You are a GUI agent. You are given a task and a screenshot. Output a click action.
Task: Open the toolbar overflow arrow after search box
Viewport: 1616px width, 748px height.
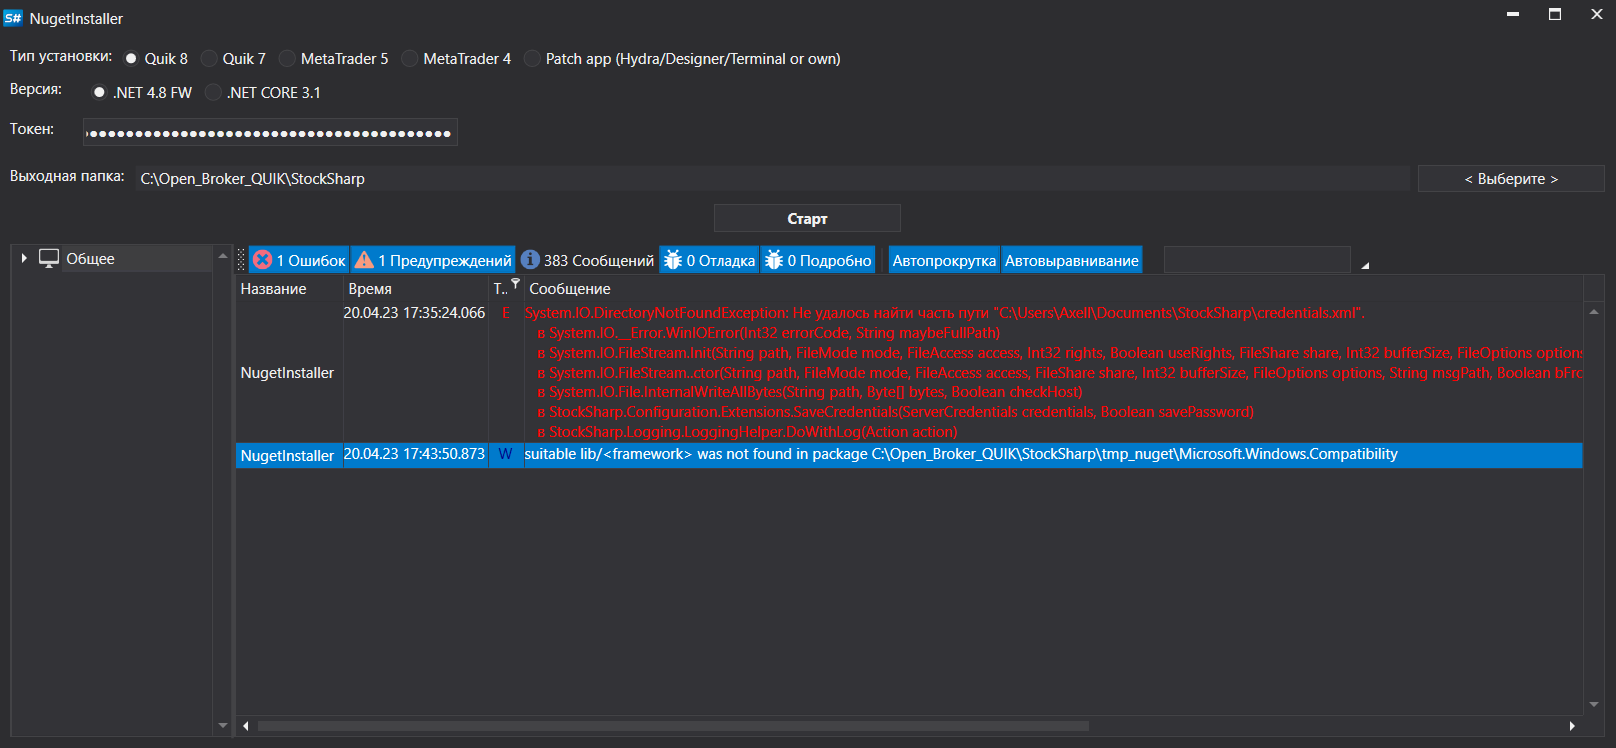click(x=1364, y=265)
